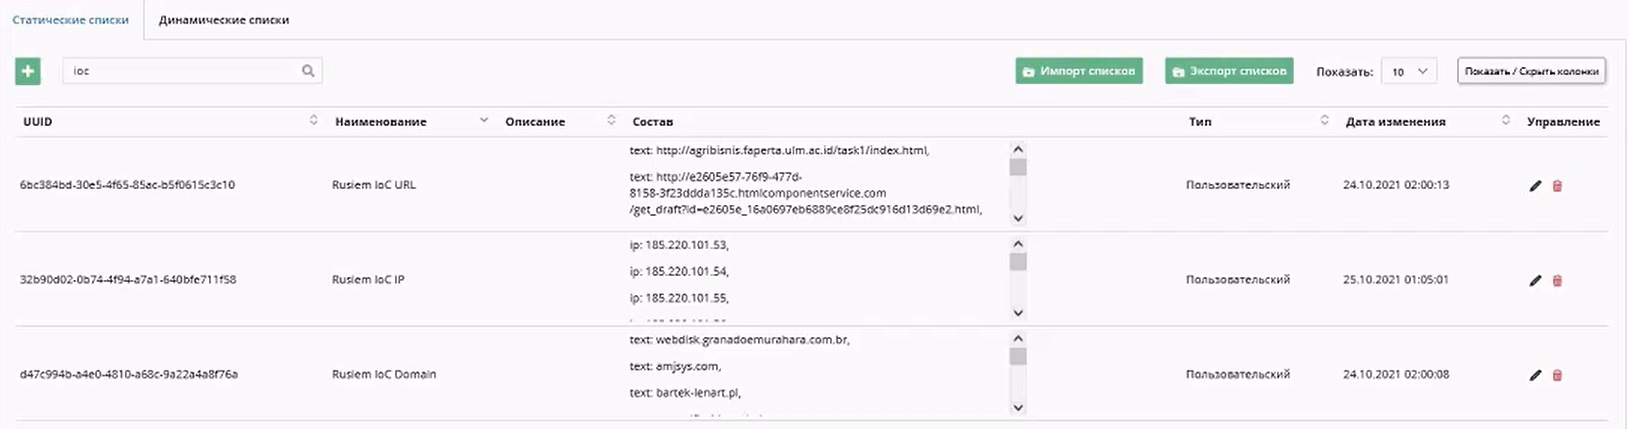This screenshot has width=1629, height=429.
Task: Delete the Rusiem IoC Domain list
Action: 1557,375
